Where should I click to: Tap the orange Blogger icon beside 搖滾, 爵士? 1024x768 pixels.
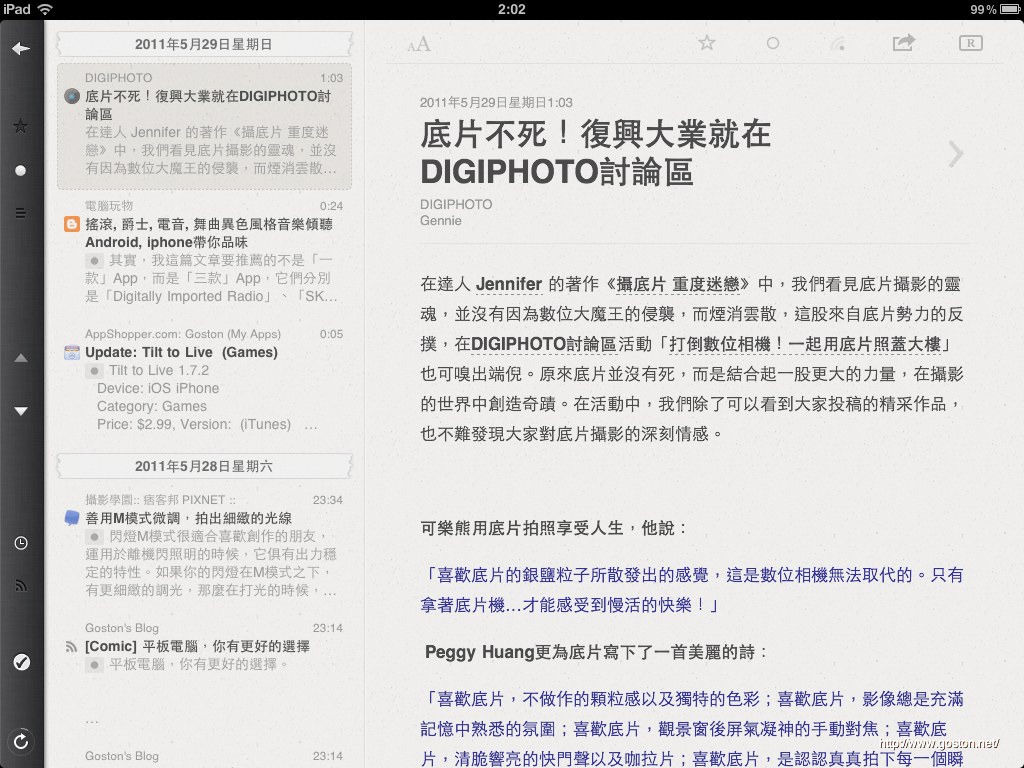[x=72, y=225]
